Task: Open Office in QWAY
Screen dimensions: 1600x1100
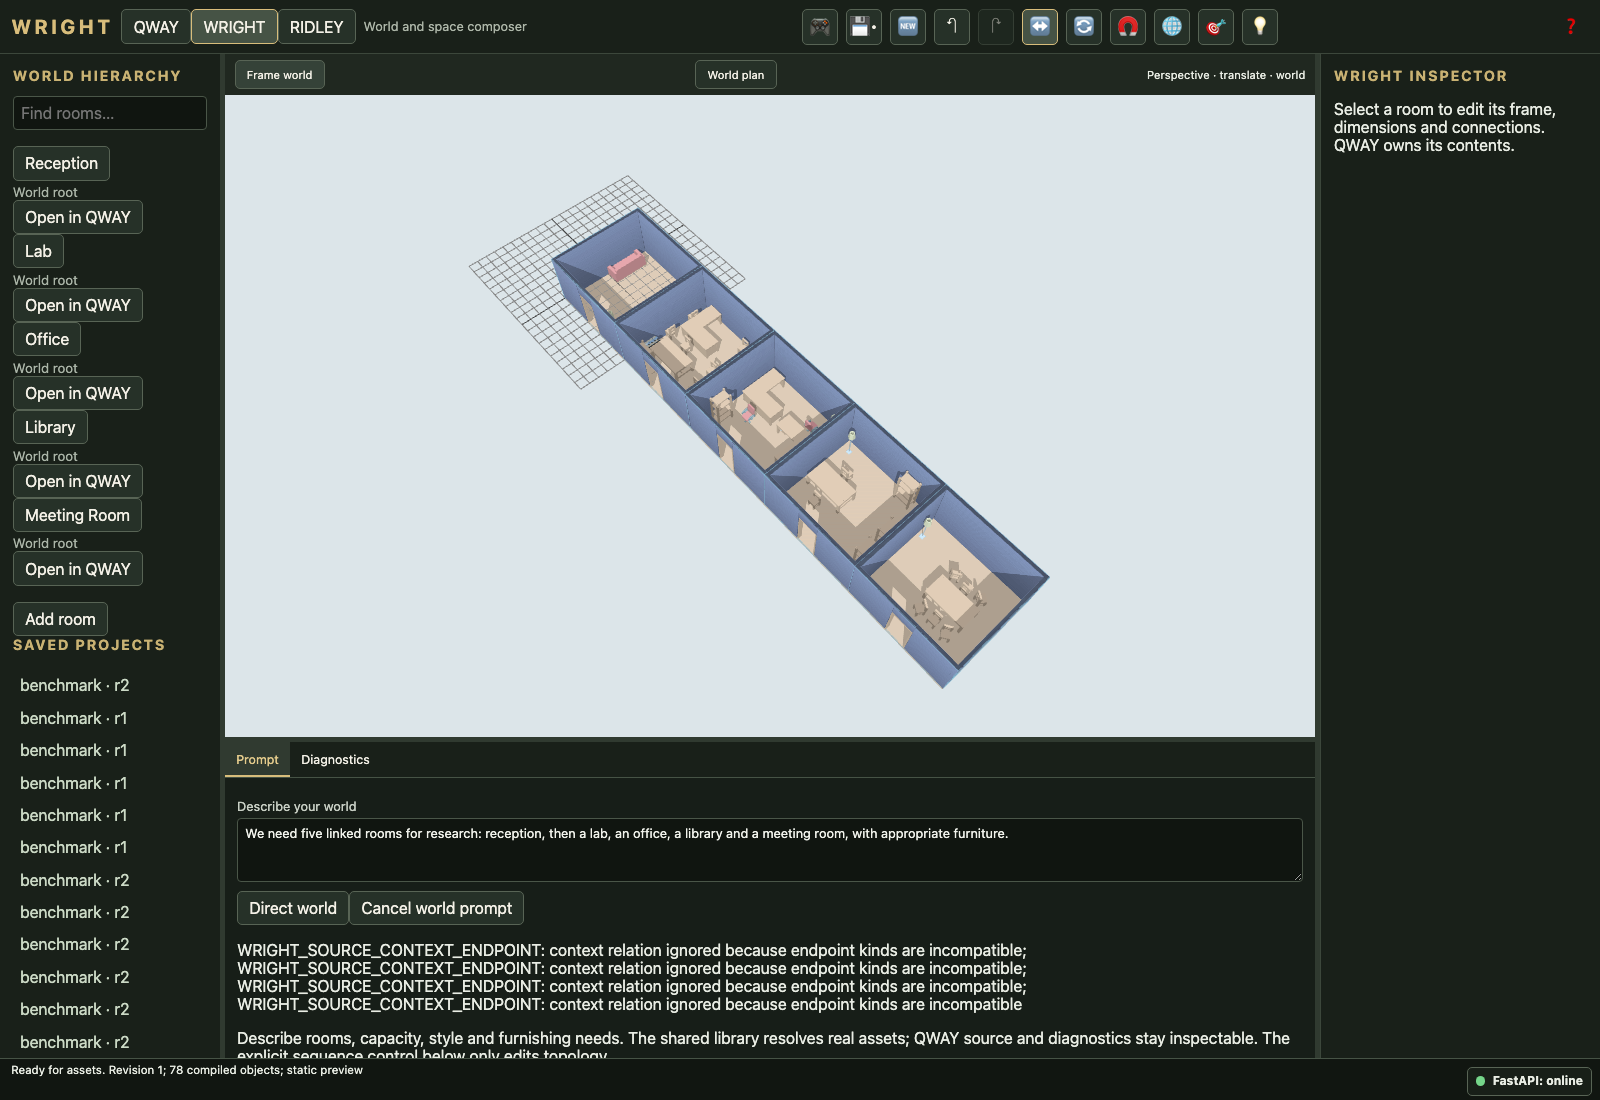Action: [x=78, y=393]
